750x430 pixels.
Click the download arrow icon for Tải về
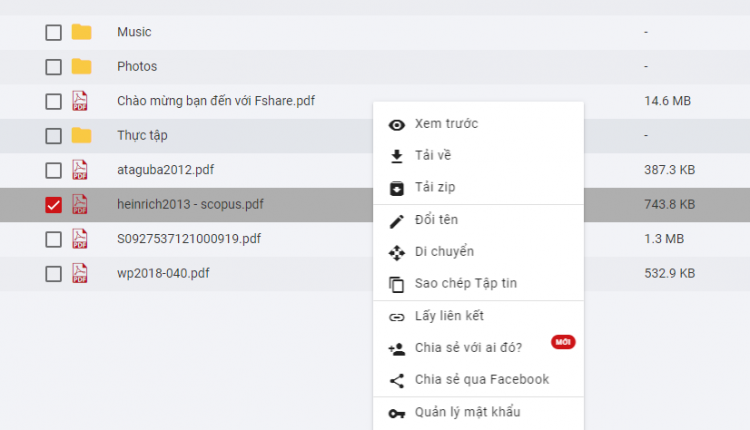pyautogui.click(x=397, y=156)
